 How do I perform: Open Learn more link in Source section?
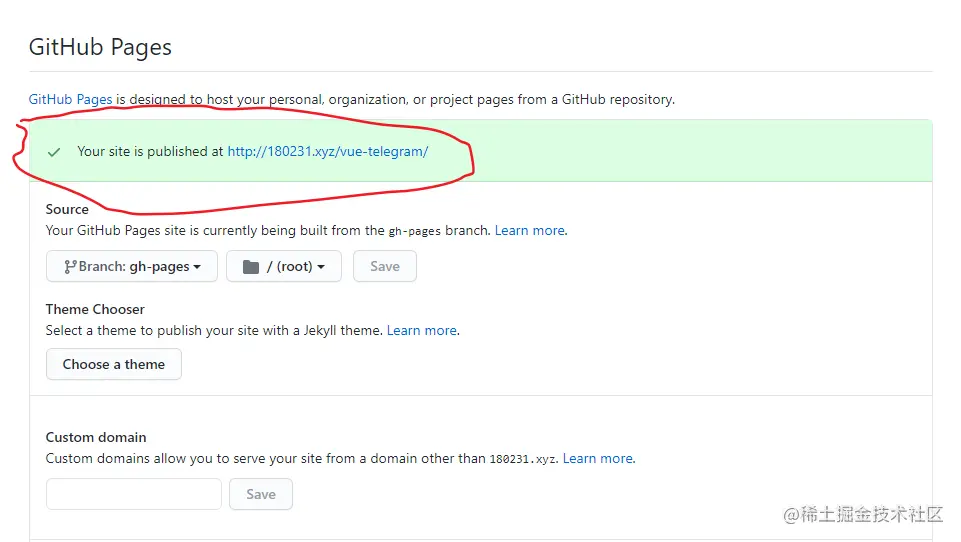[x=530, y=231]
